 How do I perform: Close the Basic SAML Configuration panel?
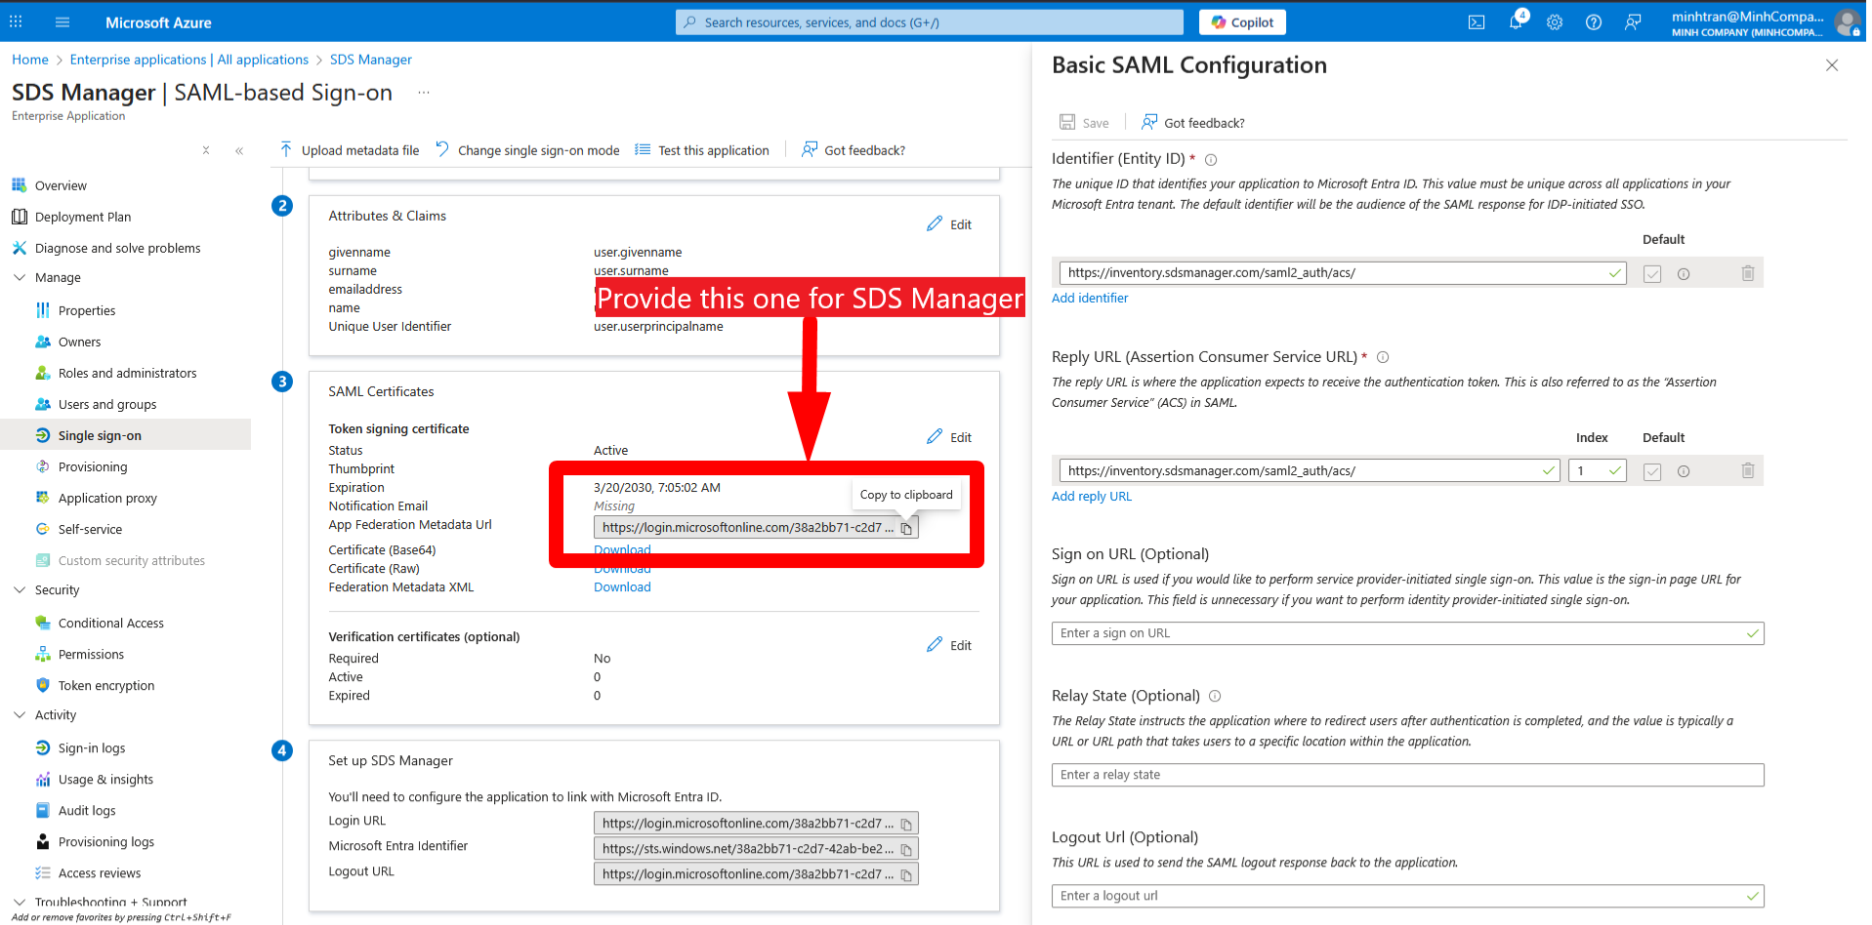tap(1831, 66)
